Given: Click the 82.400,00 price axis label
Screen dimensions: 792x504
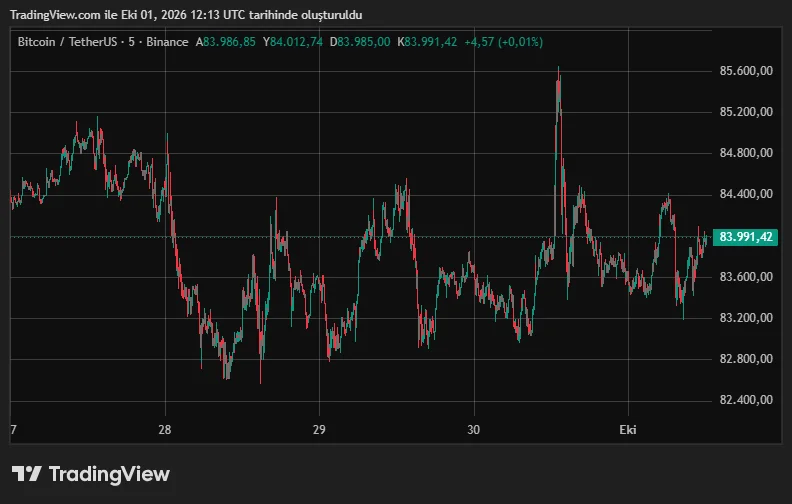Looking at the screenshot, I should click(746, 400).
